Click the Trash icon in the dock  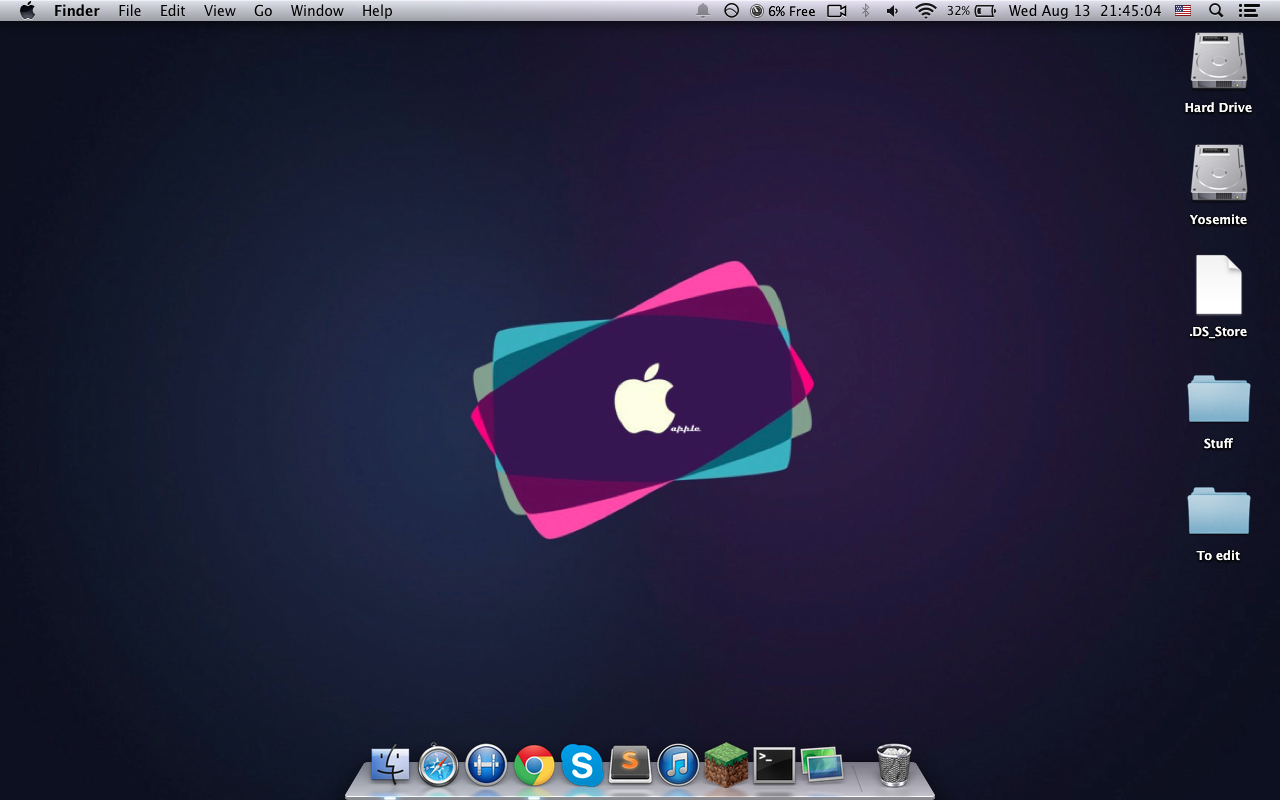[x=893, y=765]
